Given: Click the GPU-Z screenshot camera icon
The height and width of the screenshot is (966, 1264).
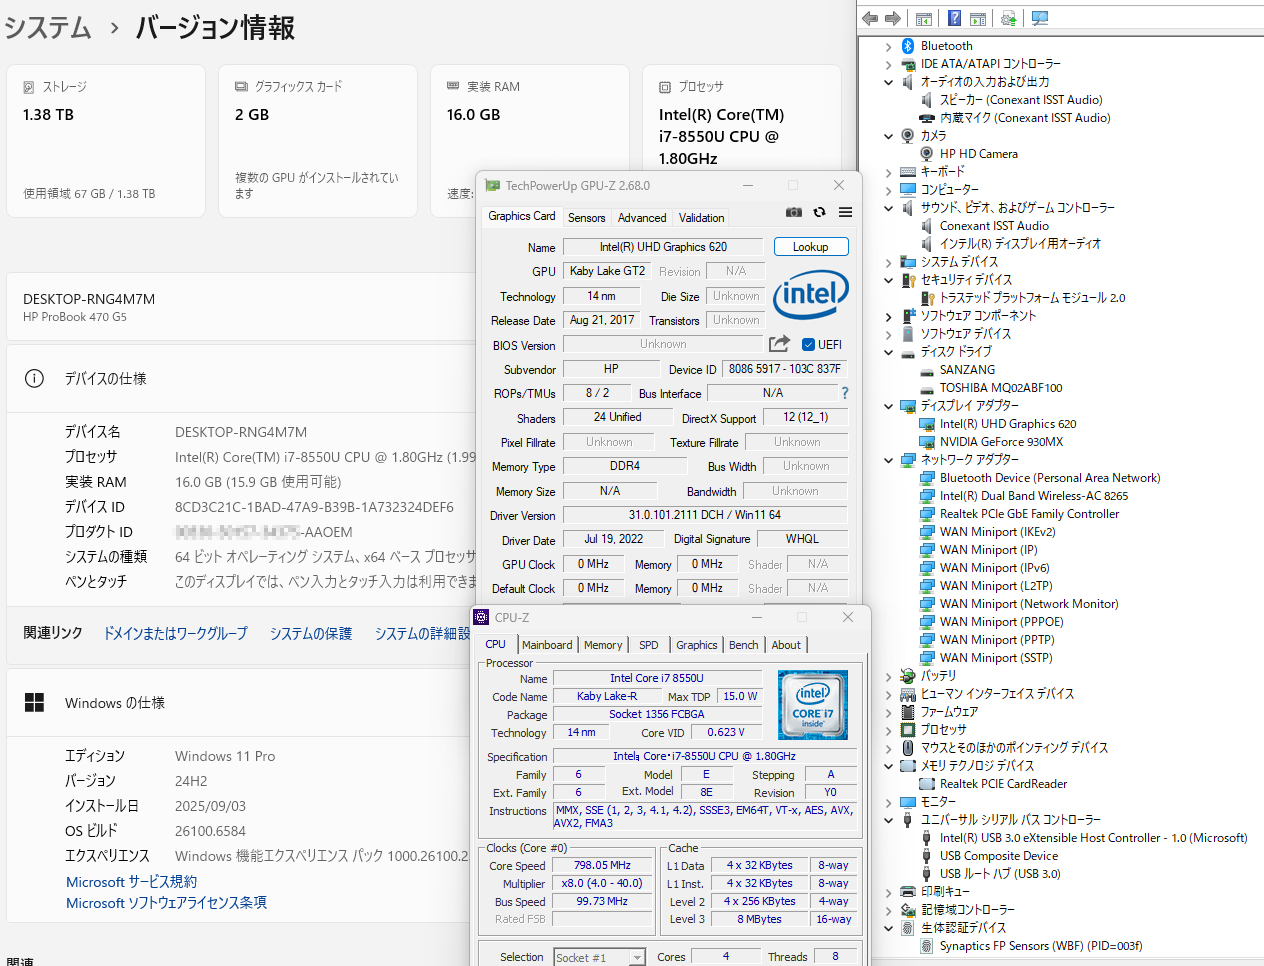Looking at the screenshot, I should tap(793, 212).
